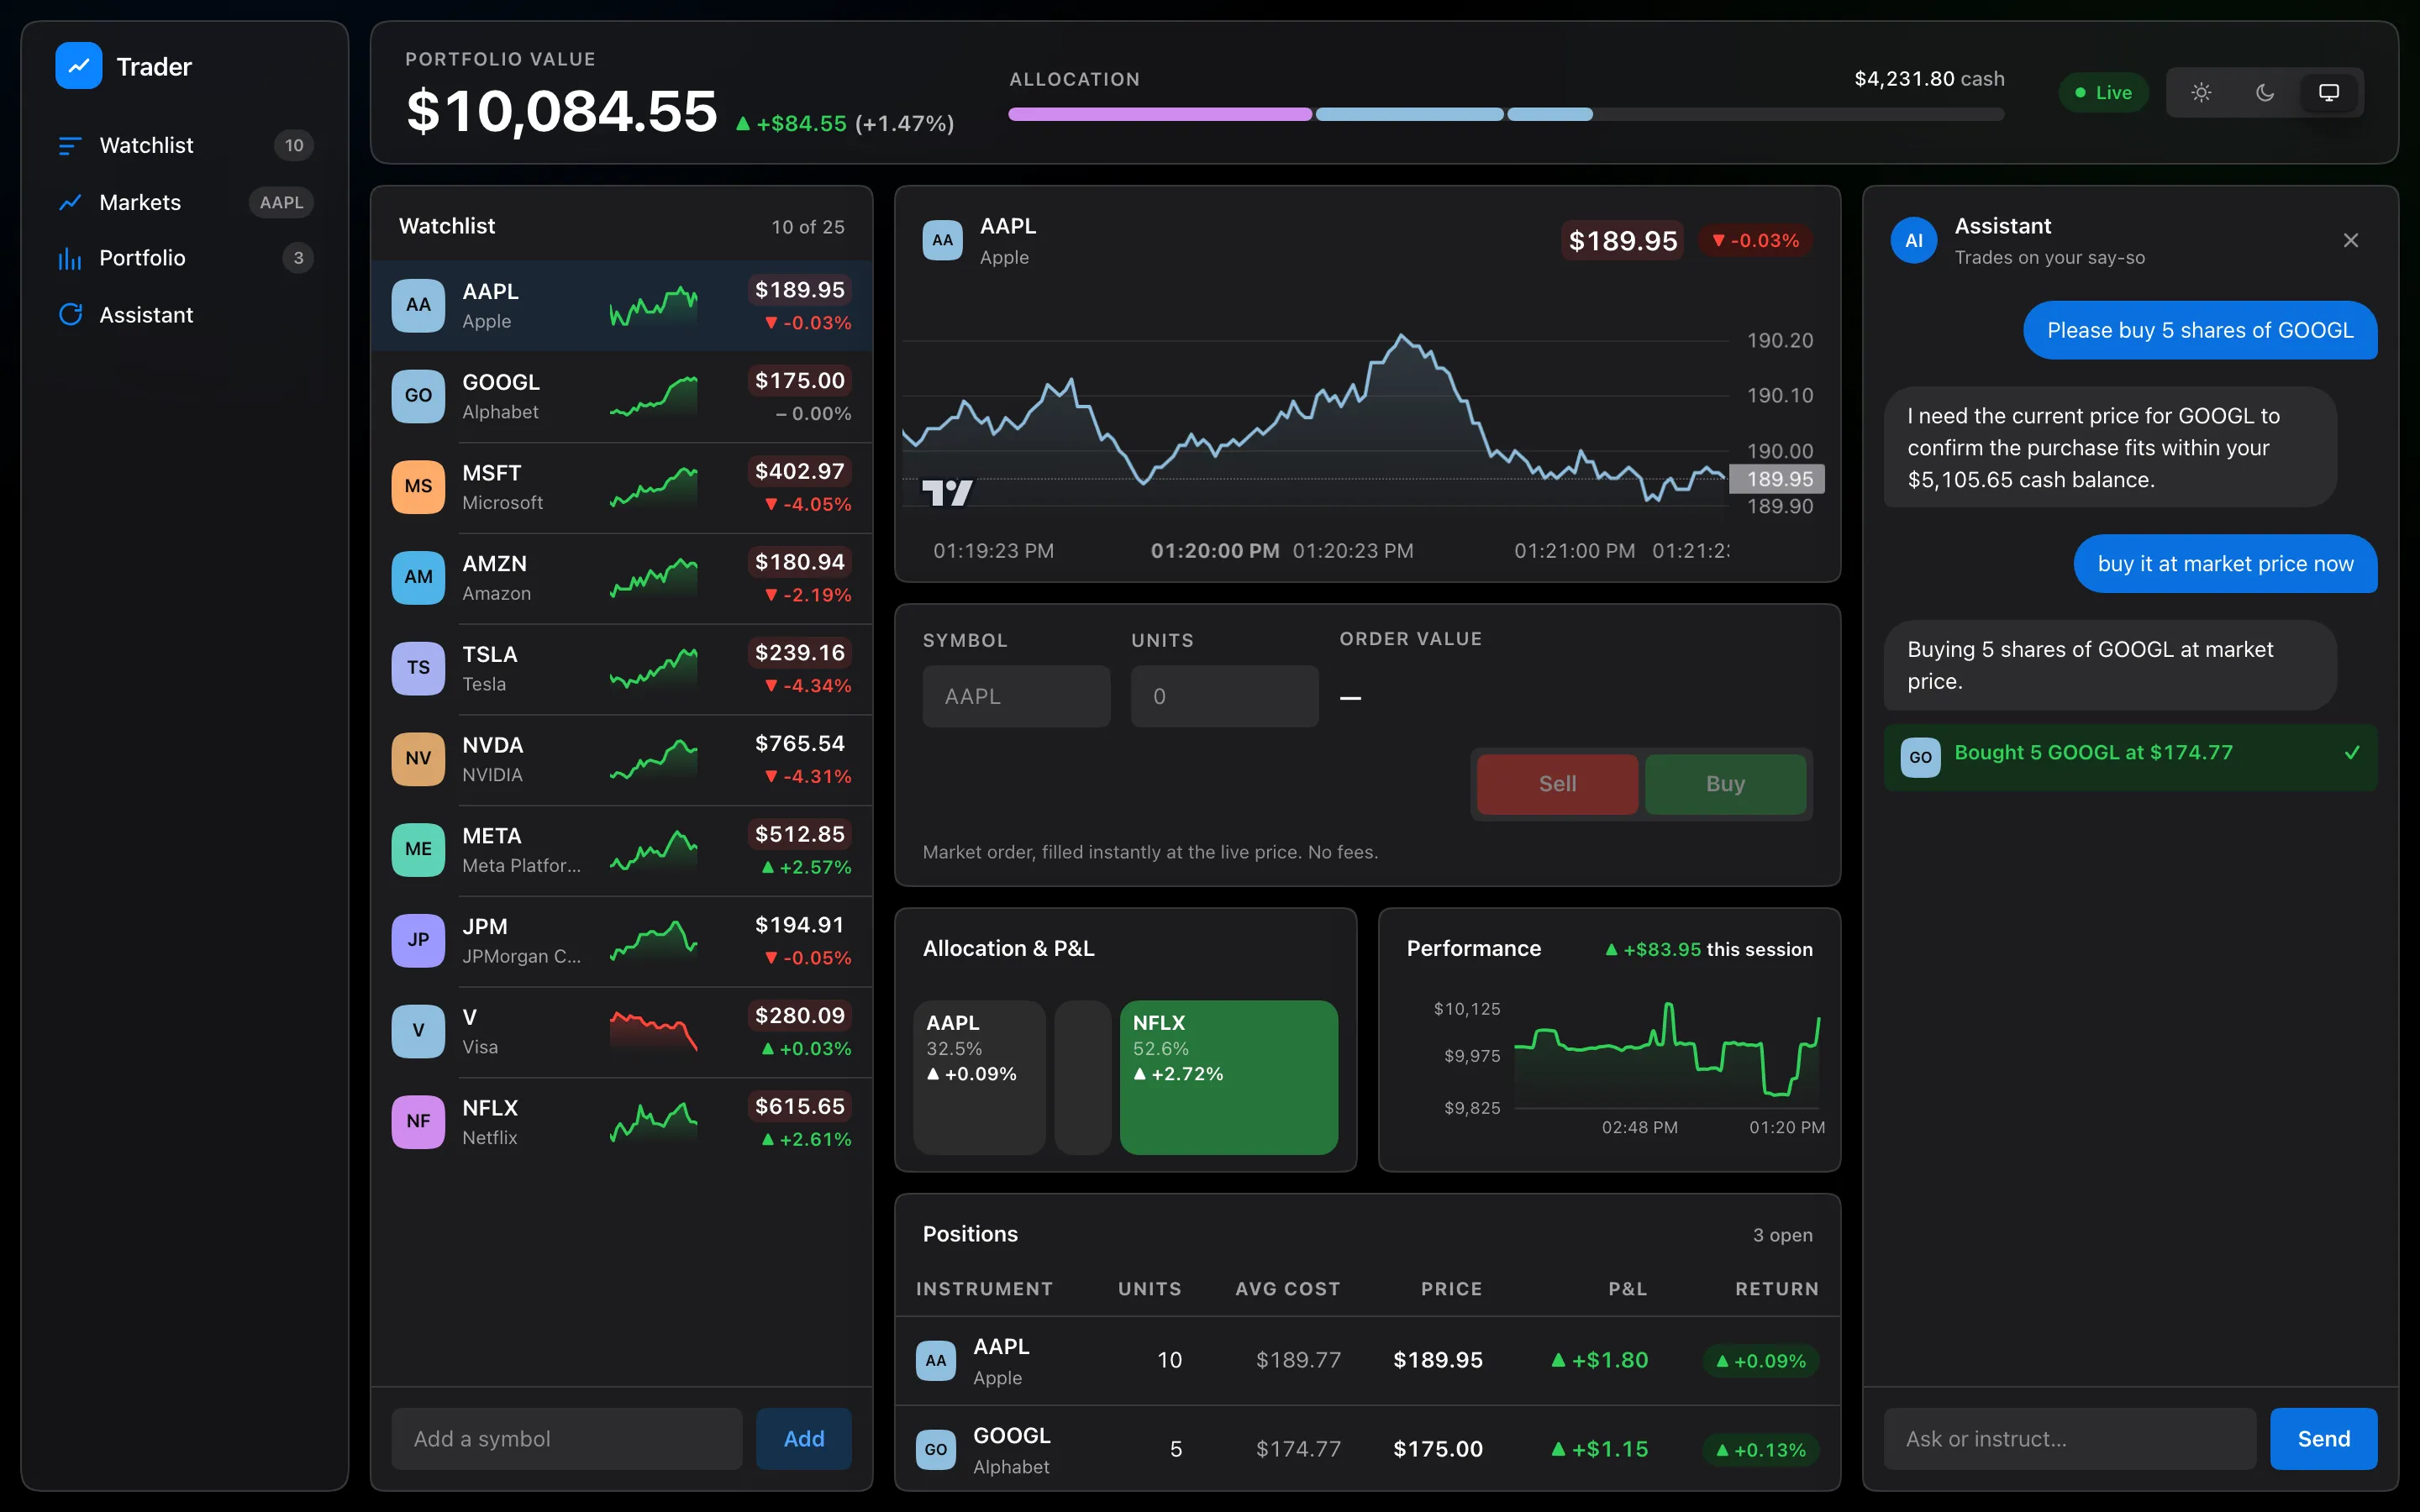Click the AI assistant avatar icon
Screen dimensions: 2420x1512
tap(1913, 240)
